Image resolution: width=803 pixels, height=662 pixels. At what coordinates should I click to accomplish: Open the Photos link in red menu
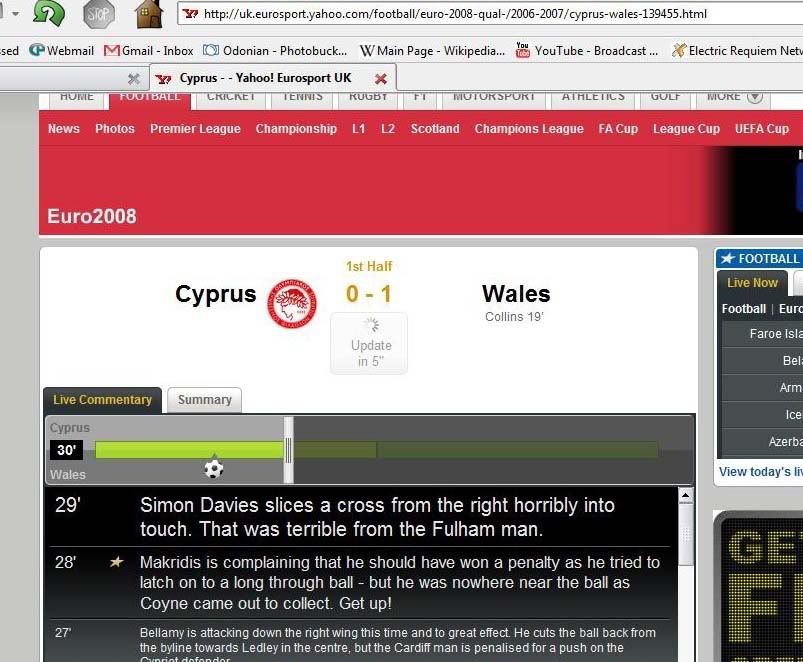pyautogui.click(x=115, y=129)
